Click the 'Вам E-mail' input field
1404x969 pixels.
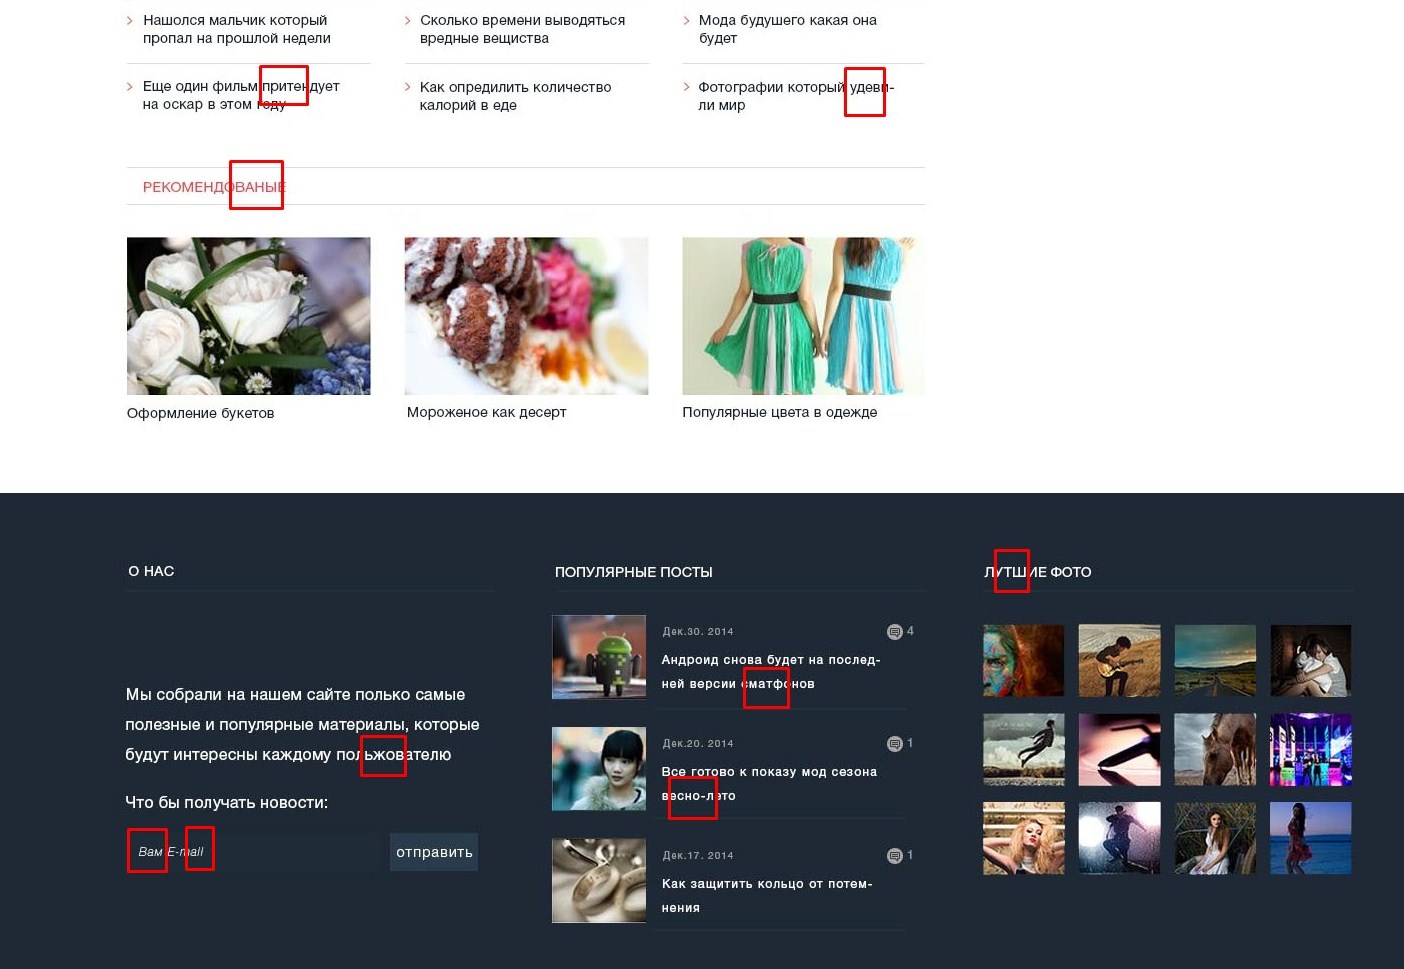[x=252, y=852]
